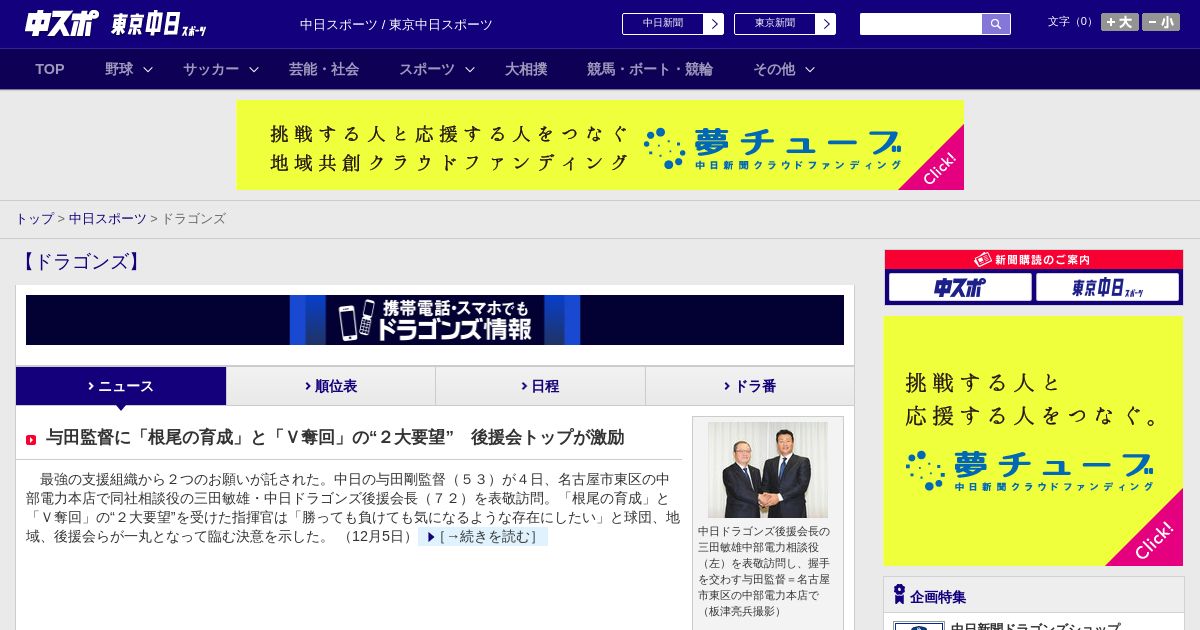Open 競馬・ボート・競輪 in navigation
This screenshot has width=1200, height=630.
click(x=650, y=69)
